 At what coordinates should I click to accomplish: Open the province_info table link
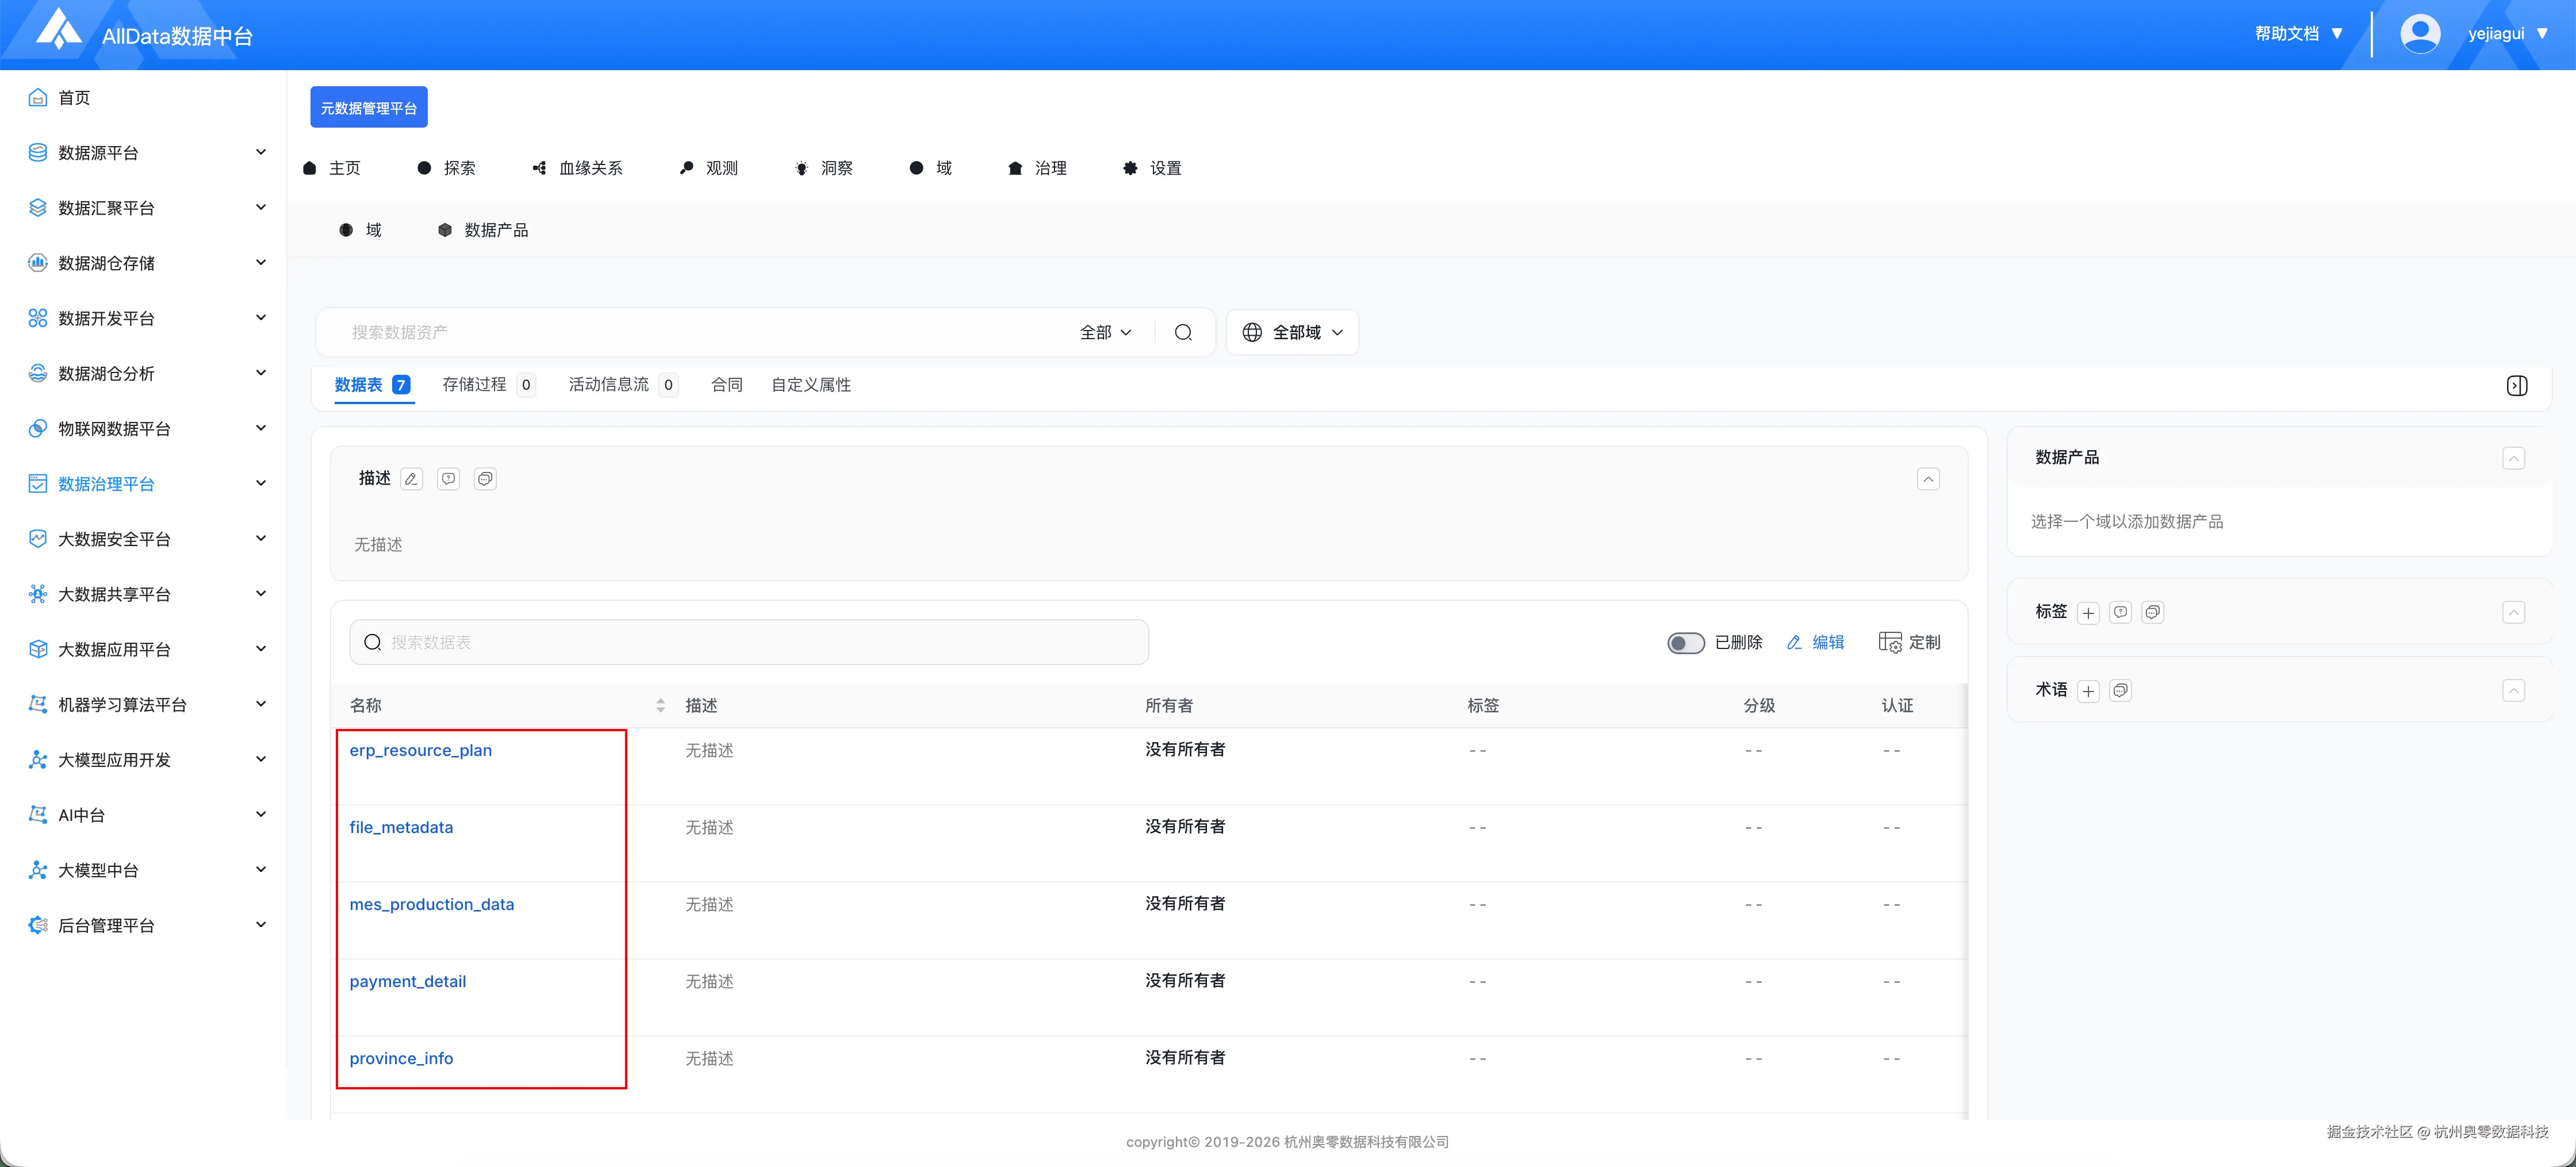[401, 1059]
